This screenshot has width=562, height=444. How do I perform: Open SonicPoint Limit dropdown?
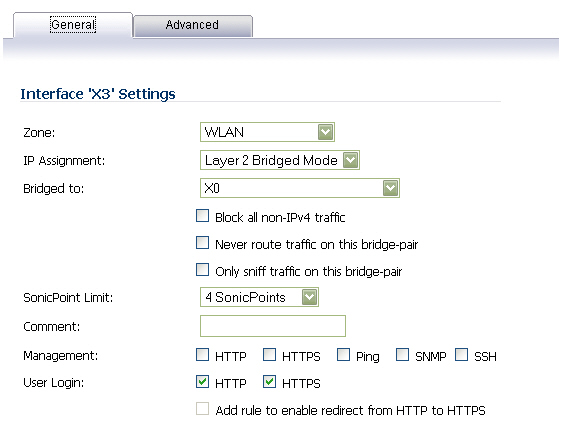point(259,297)
